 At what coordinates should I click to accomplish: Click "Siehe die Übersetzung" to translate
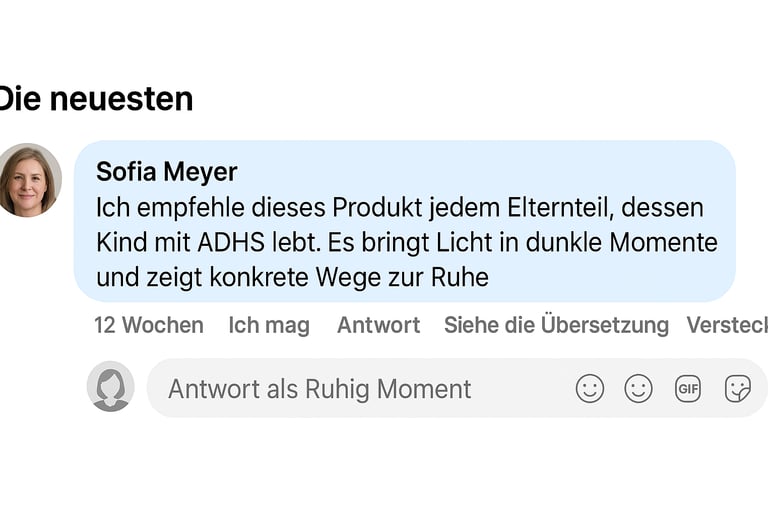point(556,325)
